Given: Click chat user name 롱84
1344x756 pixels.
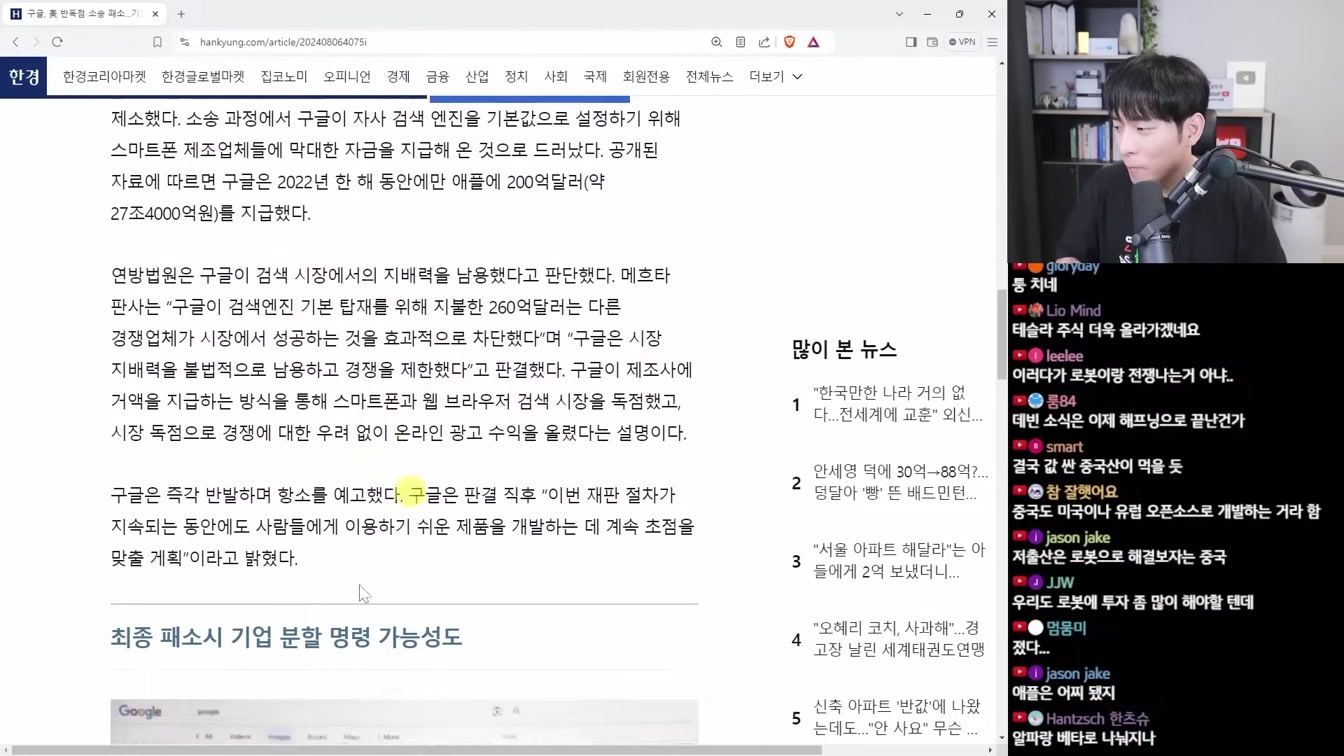Looking at the screenshot, I should point(1061,401).
